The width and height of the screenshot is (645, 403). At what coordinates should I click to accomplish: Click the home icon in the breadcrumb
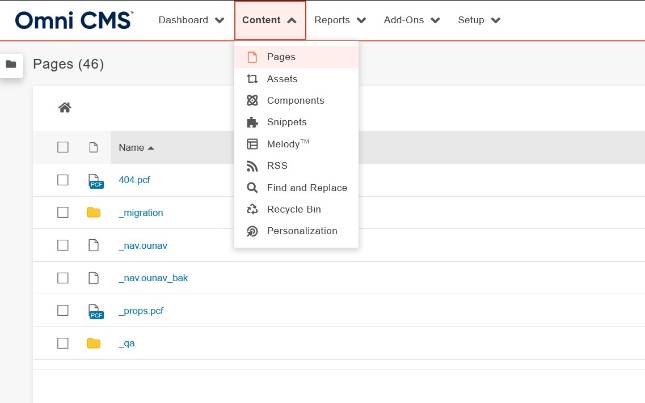point(65,108)
